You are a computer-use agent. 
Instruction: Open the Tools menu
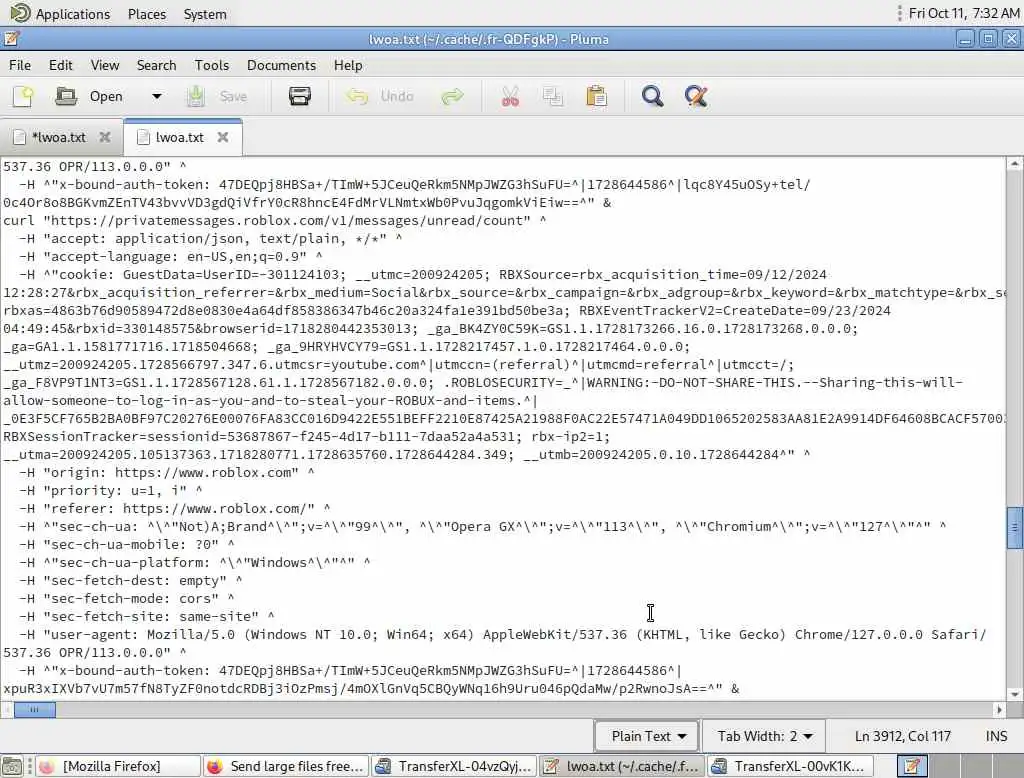point(212,65)
